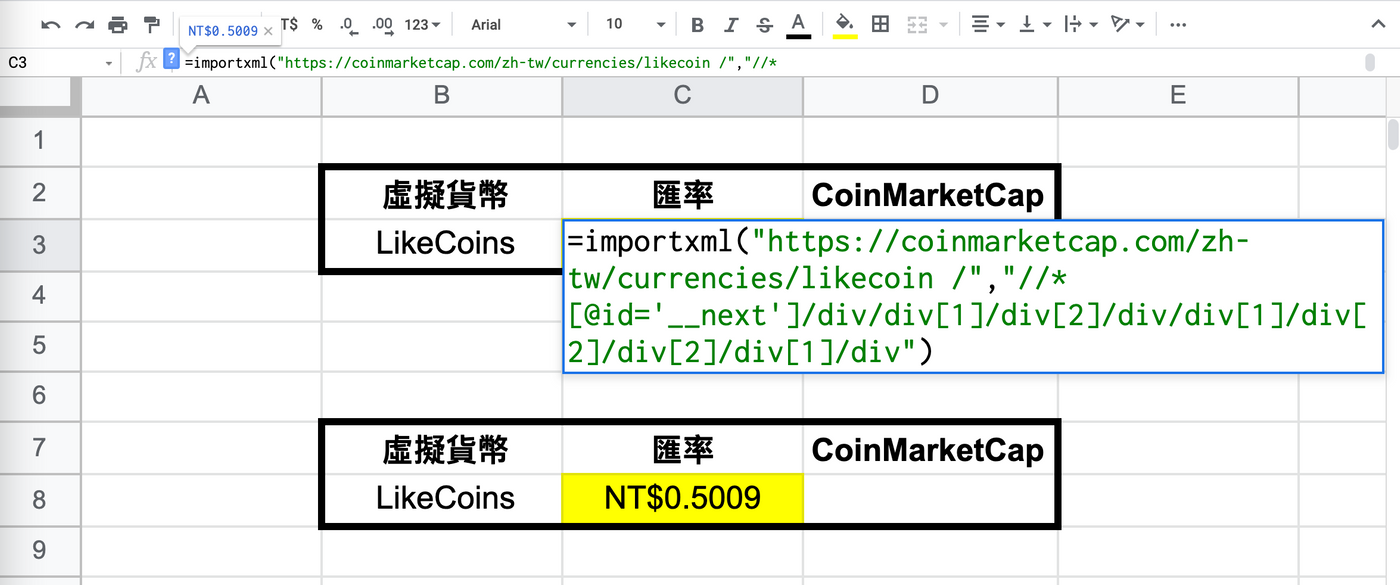
Task: Redo the last undone action
Action: (84, 24)
